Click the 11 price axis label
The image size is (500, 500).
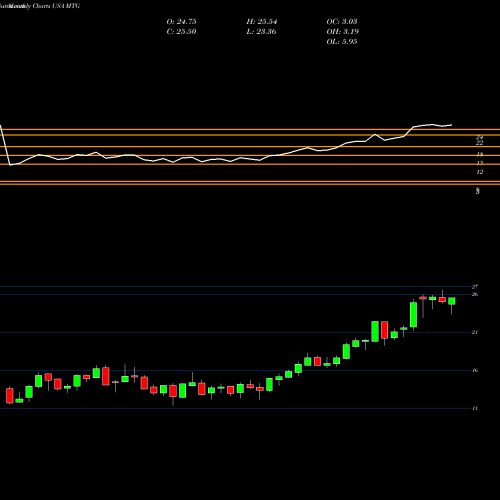pyautogui.click(x=475, y=408)
